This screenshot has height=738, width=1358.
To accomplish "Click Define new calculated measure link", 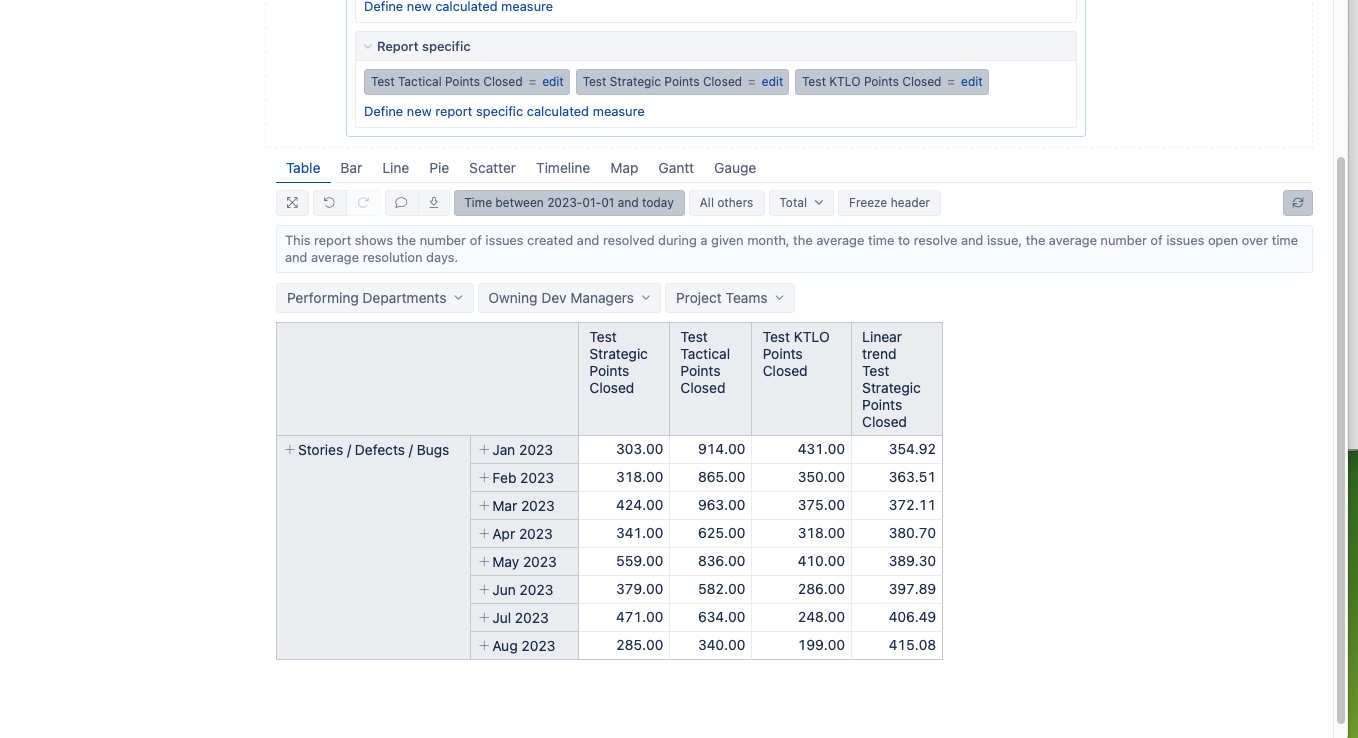I will [458, 7].
